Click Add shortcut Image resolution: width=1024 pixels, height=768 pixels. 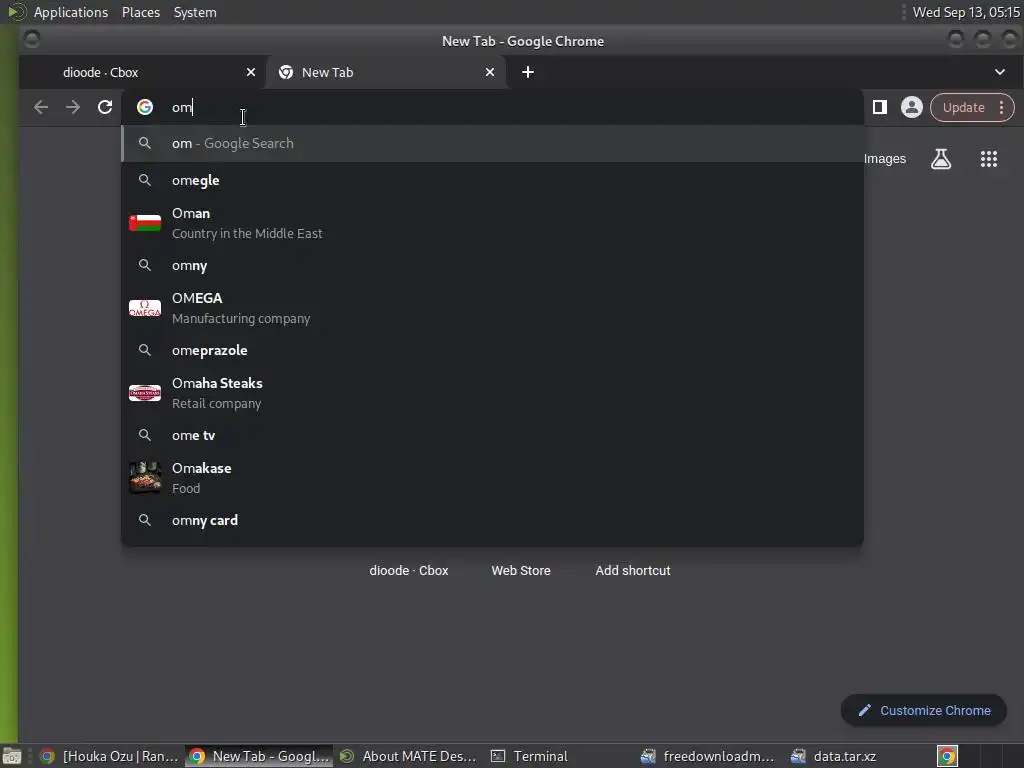633,571
